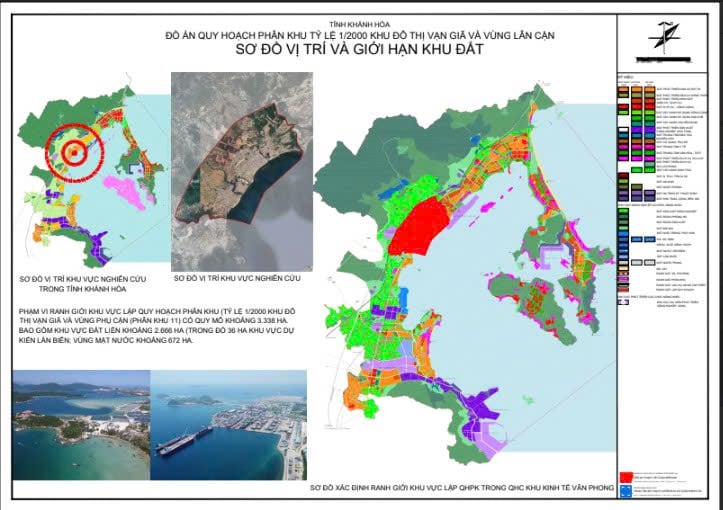Click the caption below the satellite image

(x=236, y=277)
